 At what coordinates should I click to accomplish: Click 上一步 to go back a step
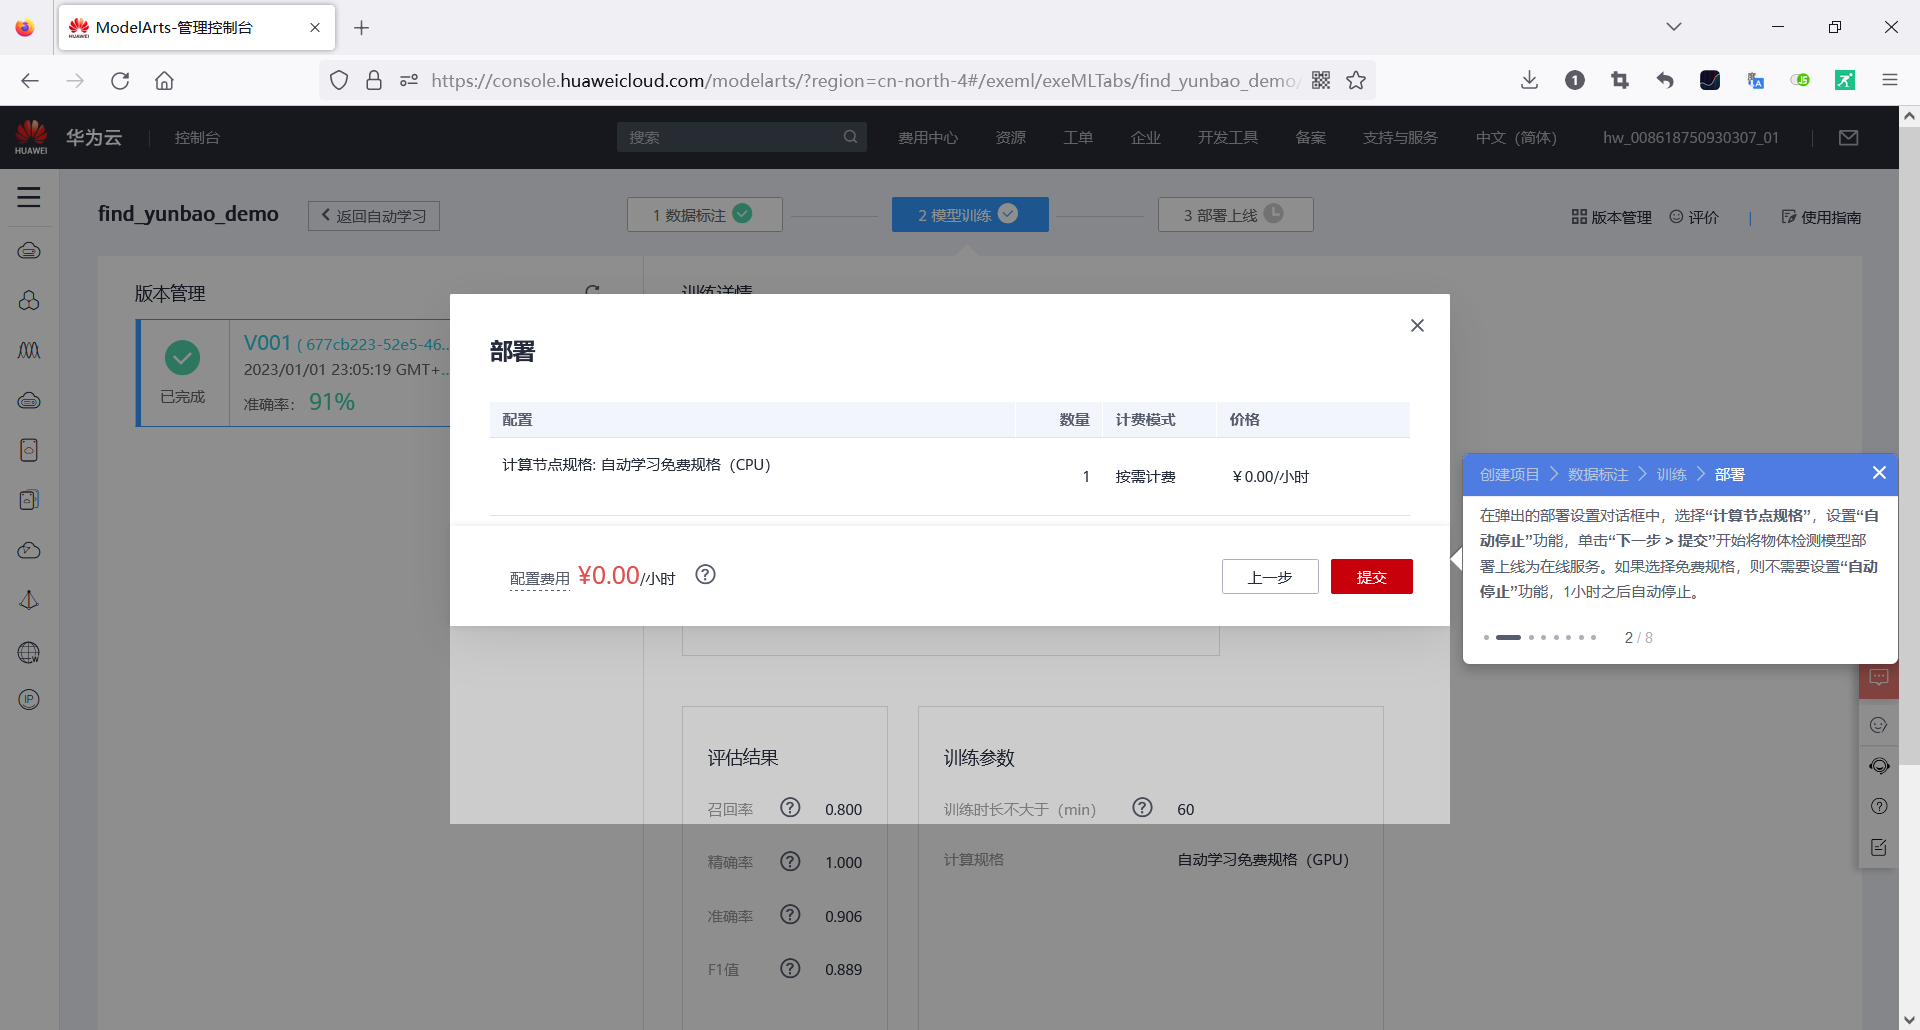pyautogui.click(x=1270, y=576)
